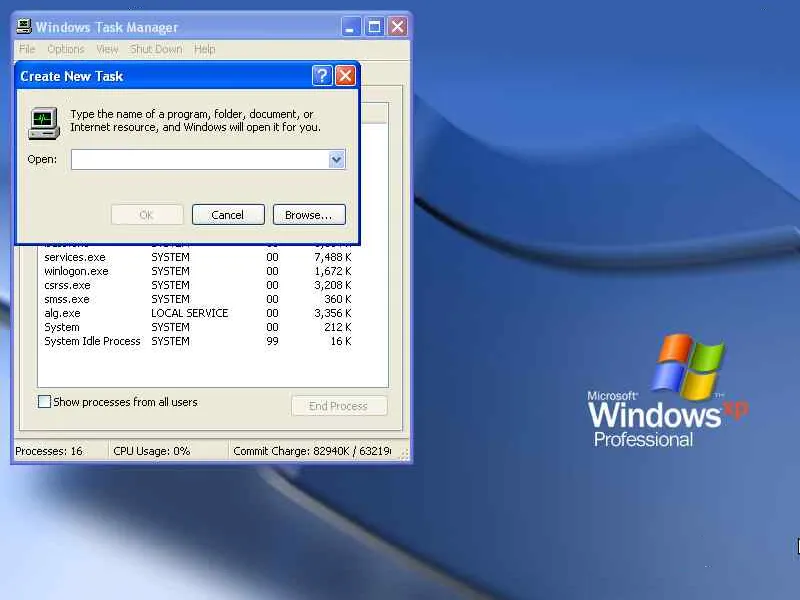Click the 1,672 K memory value

(333, 271)
